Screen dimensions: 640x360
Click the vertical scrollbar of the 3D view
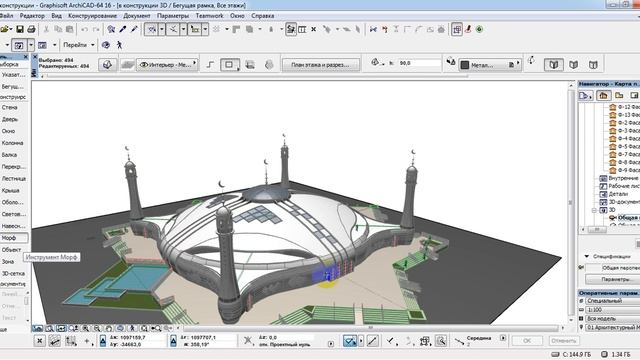coord(571,203)
